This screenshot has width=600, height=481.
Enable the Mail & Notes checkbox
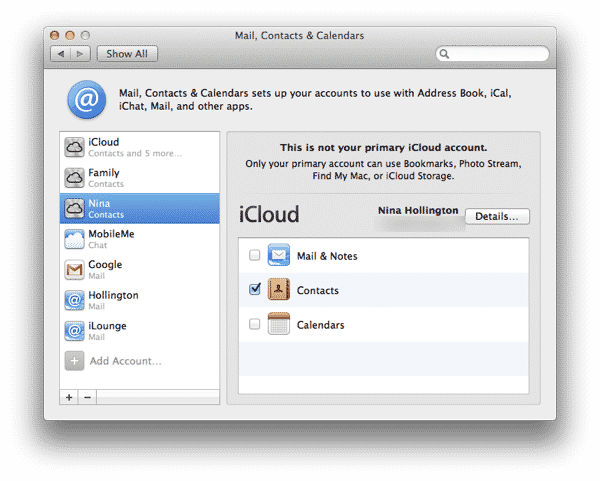click(254, 255)
